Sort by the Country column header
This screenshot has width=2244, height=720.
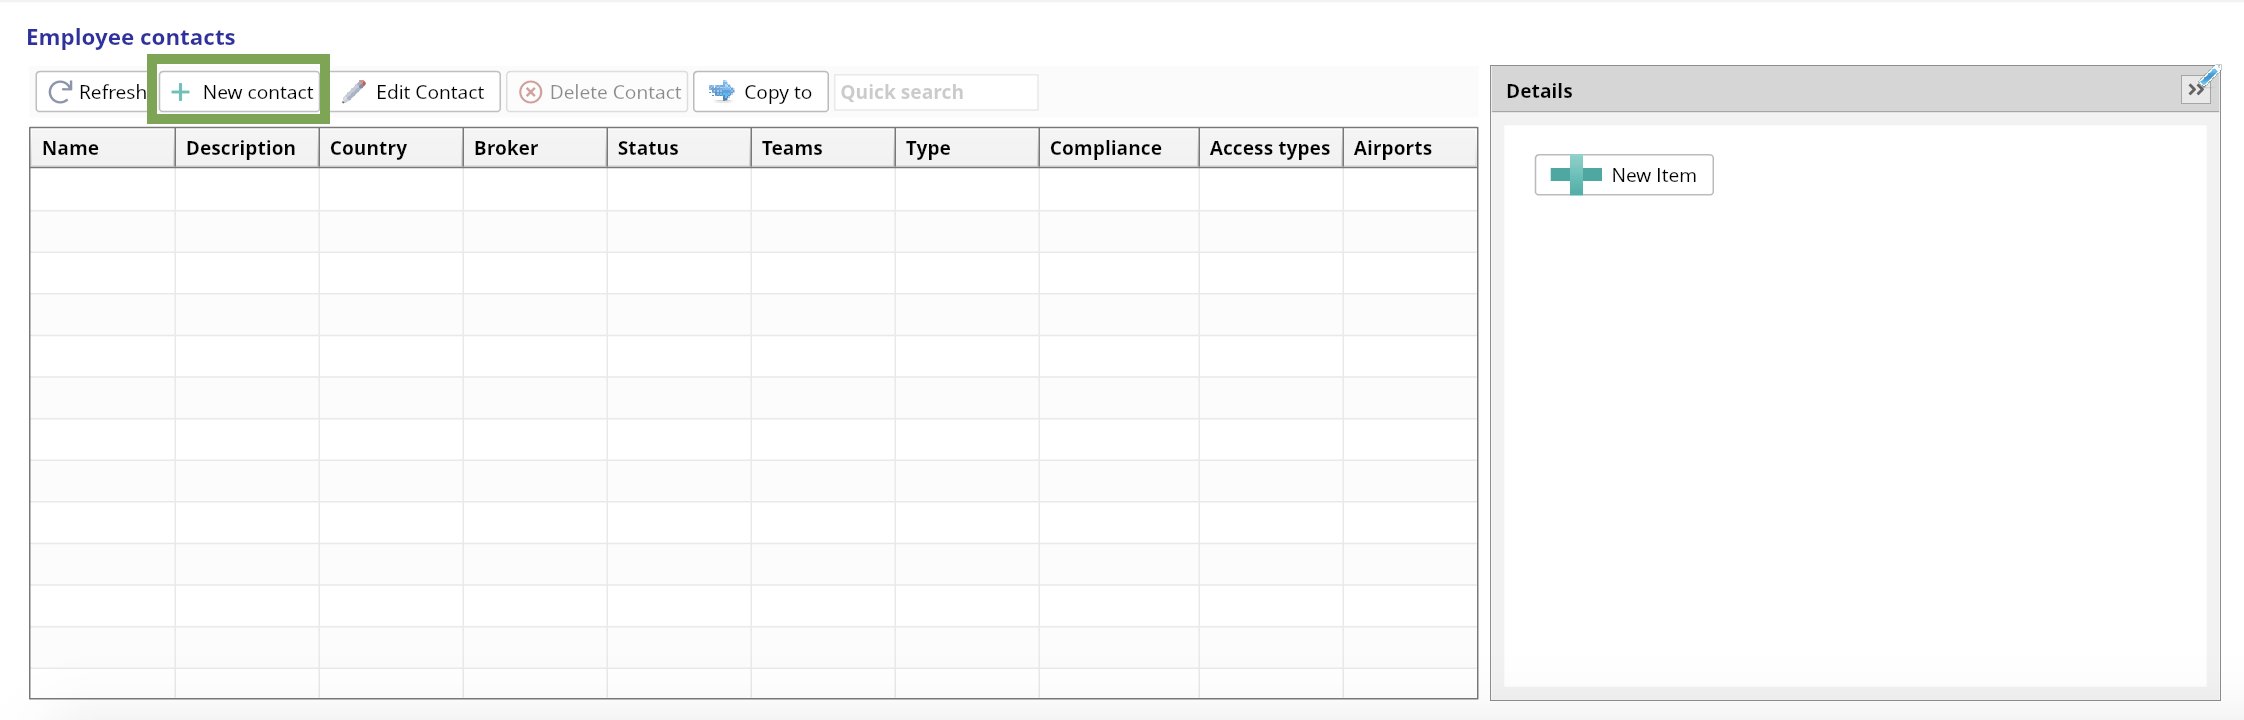click(x=368, y=148)
